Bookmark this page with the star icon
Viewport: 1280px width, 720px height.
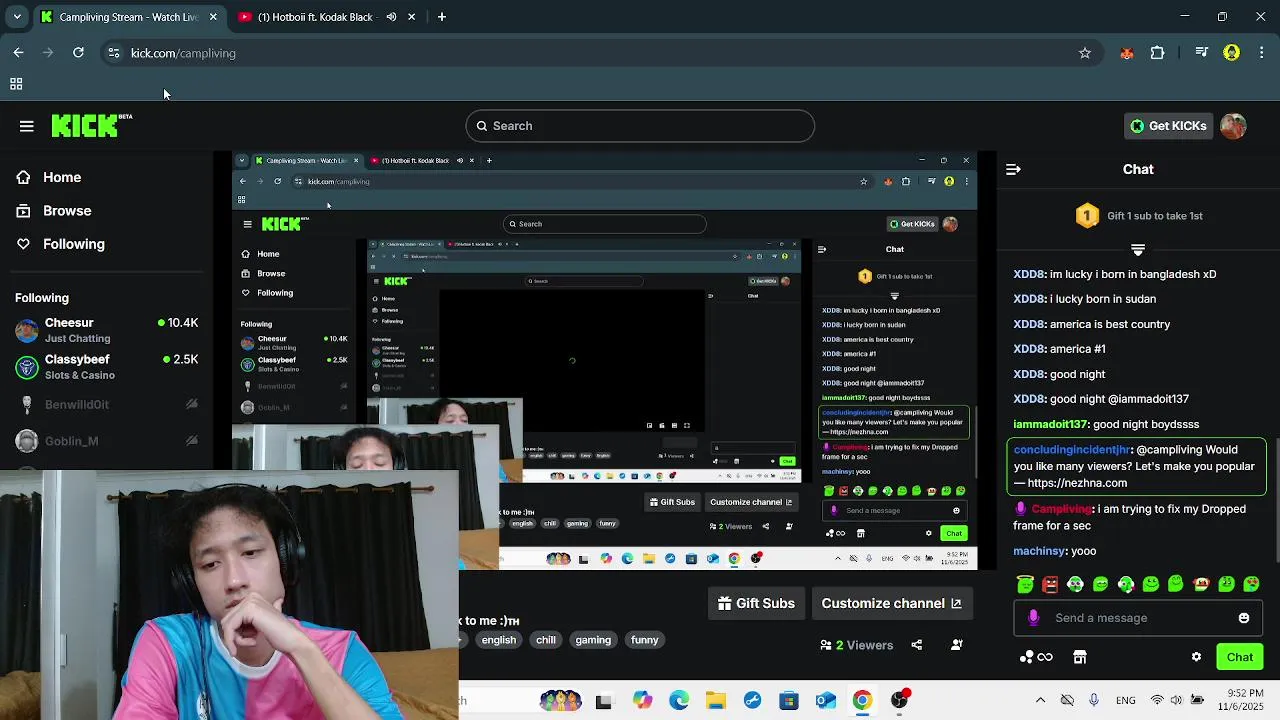point(1085,53)
